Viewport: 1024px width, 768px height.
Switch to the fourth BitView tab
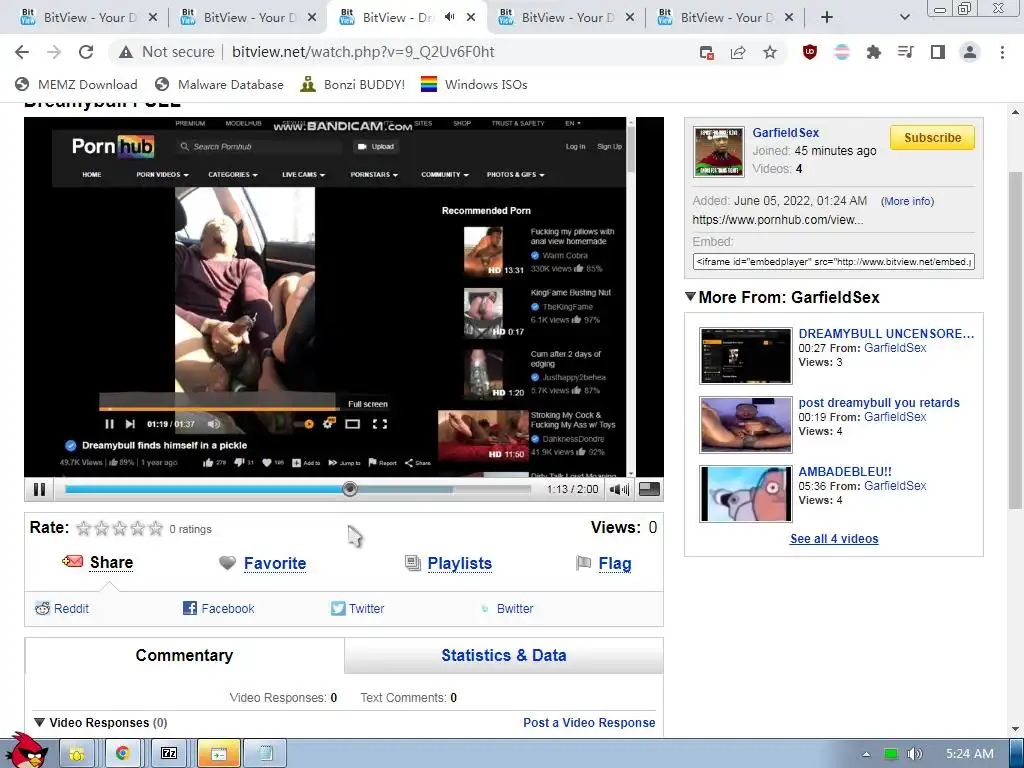coord(566,18)
